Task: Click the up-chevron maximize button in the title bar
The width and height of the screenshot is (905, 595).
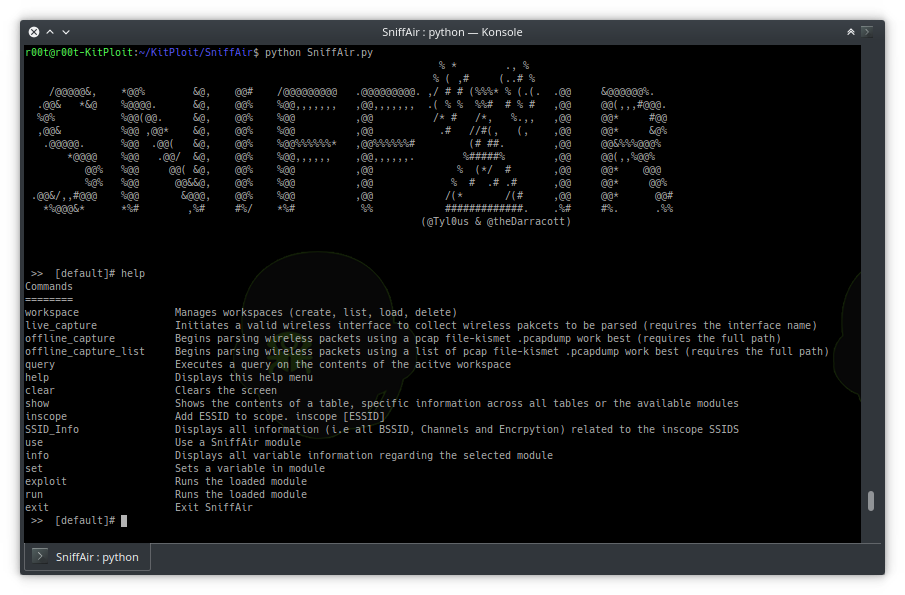Action: point(50,32)
